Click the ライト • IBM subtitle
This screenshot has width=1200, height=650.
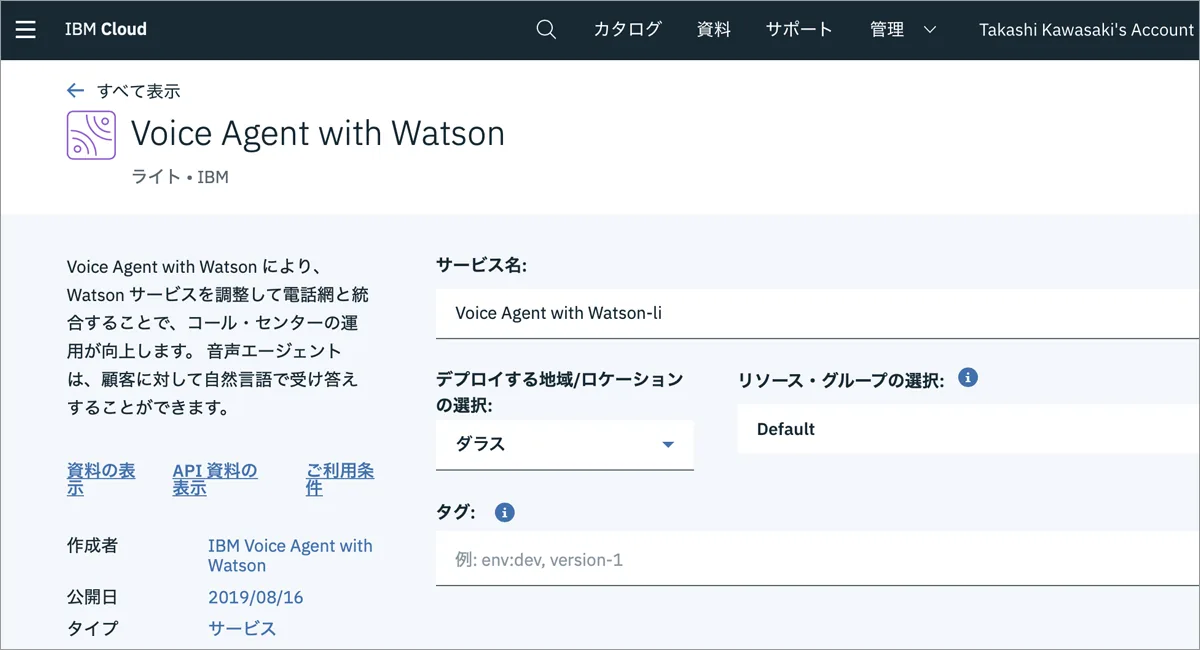pyautogui.click(x=180, y=177)
